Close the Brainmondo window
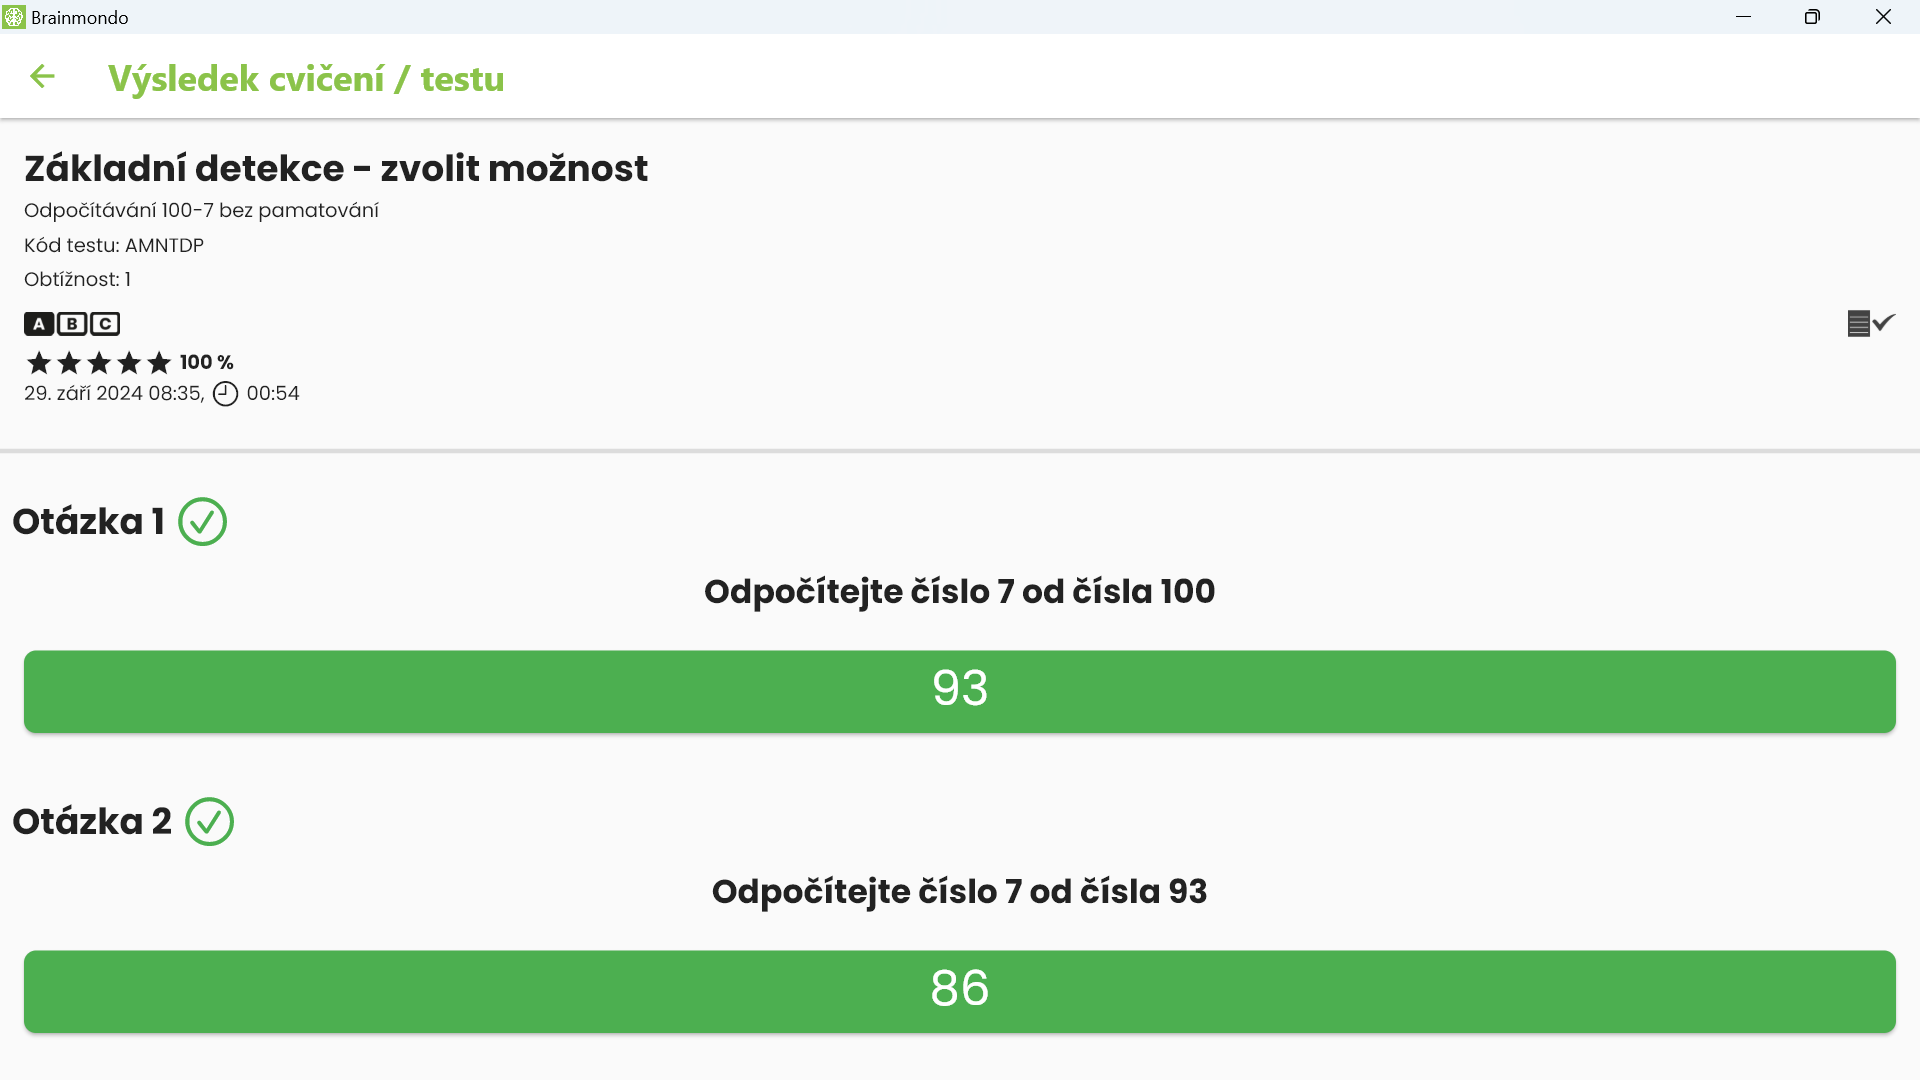The image size is (1920, 1080). [x=1883, y=17]
